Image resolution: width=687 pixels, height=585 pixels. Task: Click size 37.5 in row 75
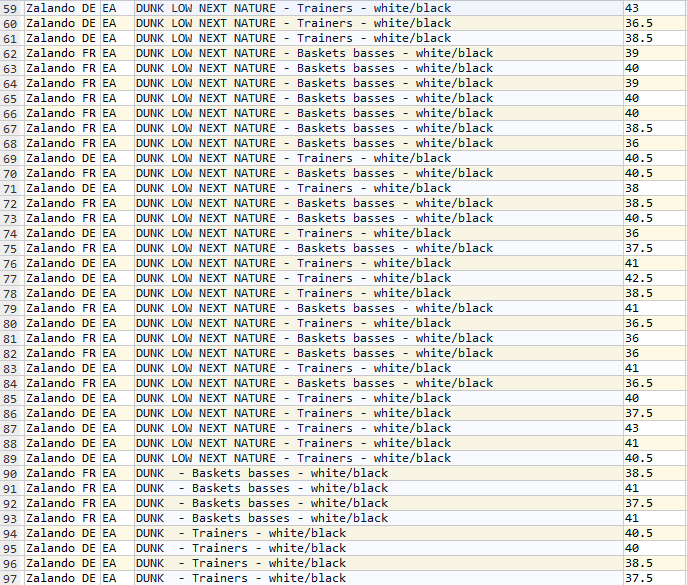(x=655, y=248)
